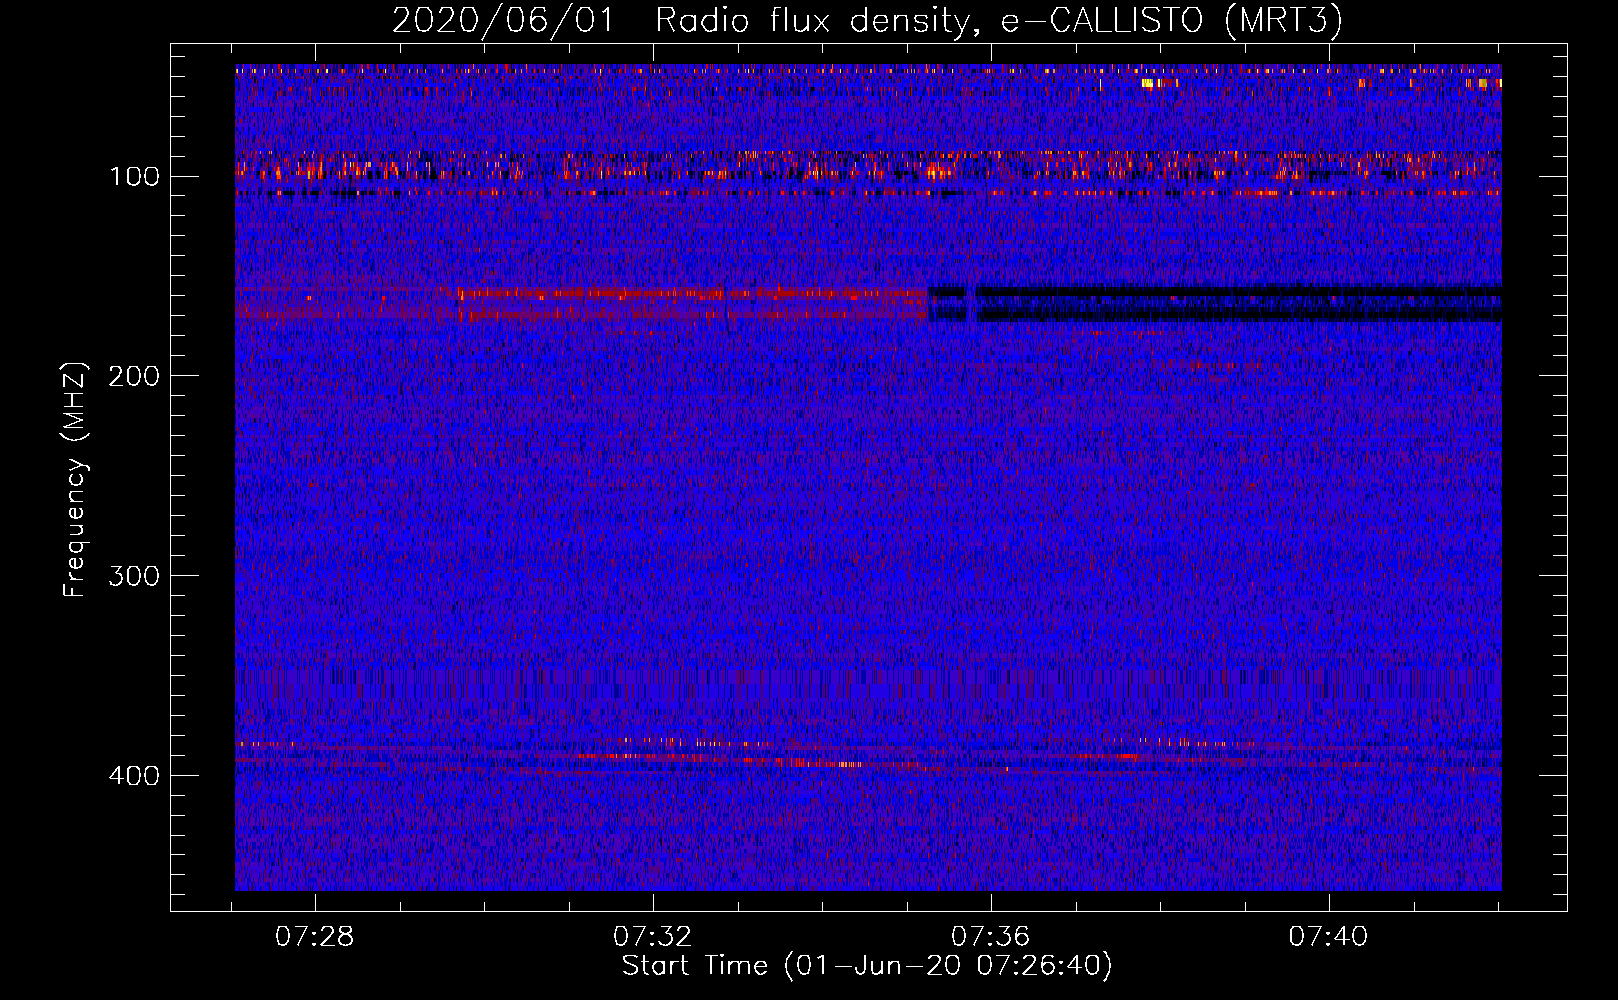Click the 07:36 time tick label
Screen dimensions: 1618x1000
pyautogui.click(x=990, y=937)
